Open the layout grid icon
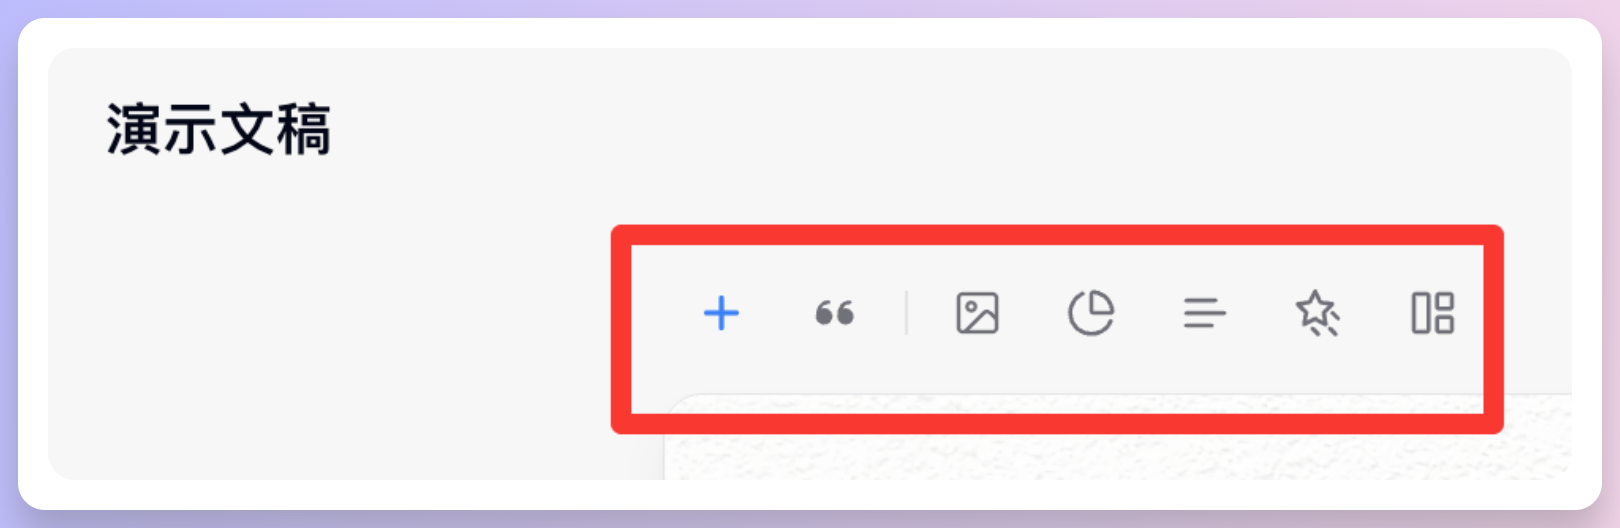The width and height of the screenshot is (1620, 528). (x=1432, y=313)
